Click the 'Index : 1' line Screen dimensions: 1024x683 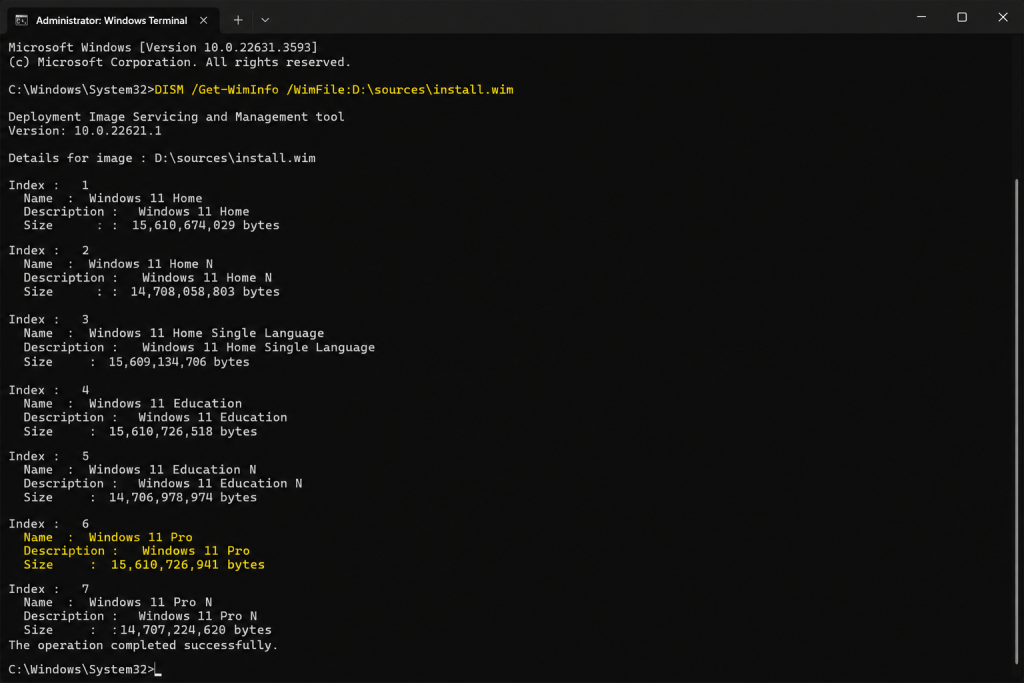[48, 185]
